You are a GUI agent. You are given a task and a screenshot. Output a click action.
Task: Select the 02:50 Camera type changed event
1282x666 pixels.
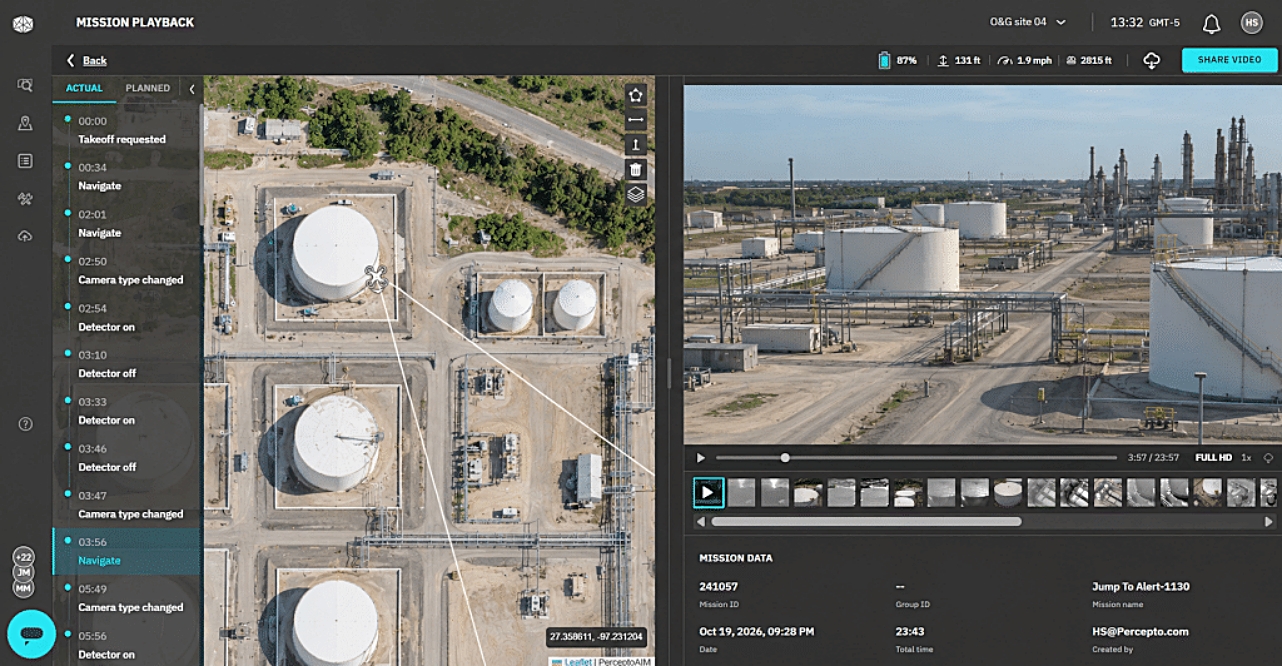pyautogui.click(x=128, y=271)
